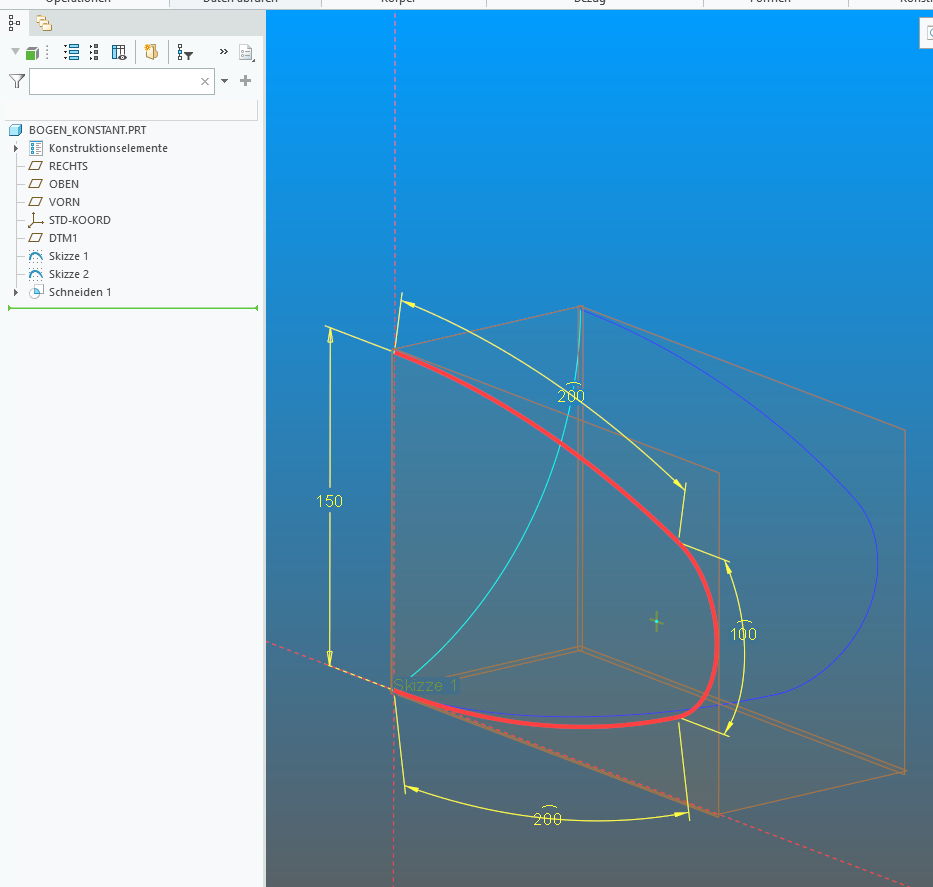
Task: Open the tree columns display icon
Action: [x=119, y=52]
